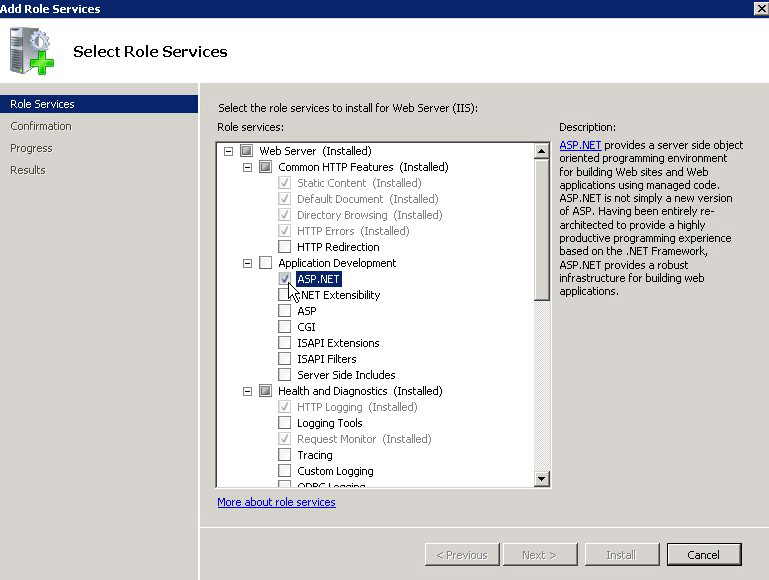The width and height of the screenshot is (769, 580).
Task: Toggle the Application Development group checkbox
Action: tap(265, 263)
